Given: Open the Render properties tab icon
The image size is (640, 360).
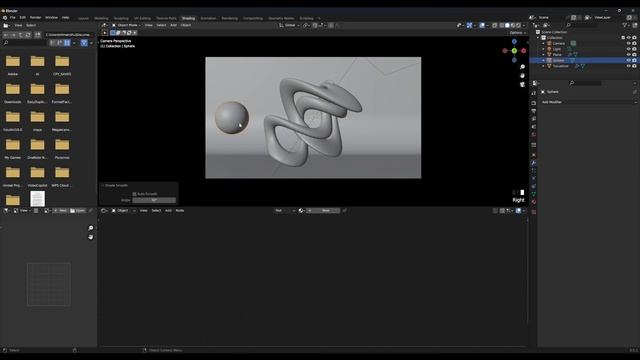Looking at the screenshot, I should coord(533,103).
